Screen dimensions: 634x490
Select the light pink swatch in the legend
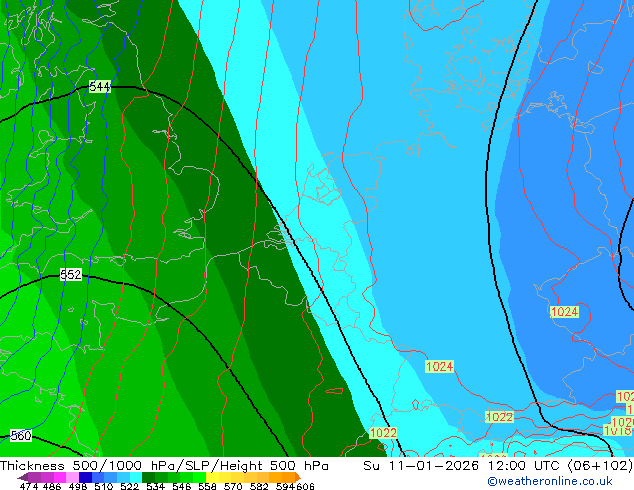click(72, 477)
